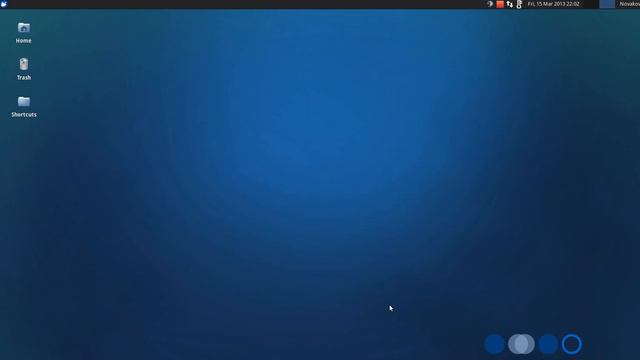Image resolution: width=640 pixels, height=360 pixels.
Task: Click the red square tray icon
Action: [x=500, y=4]
